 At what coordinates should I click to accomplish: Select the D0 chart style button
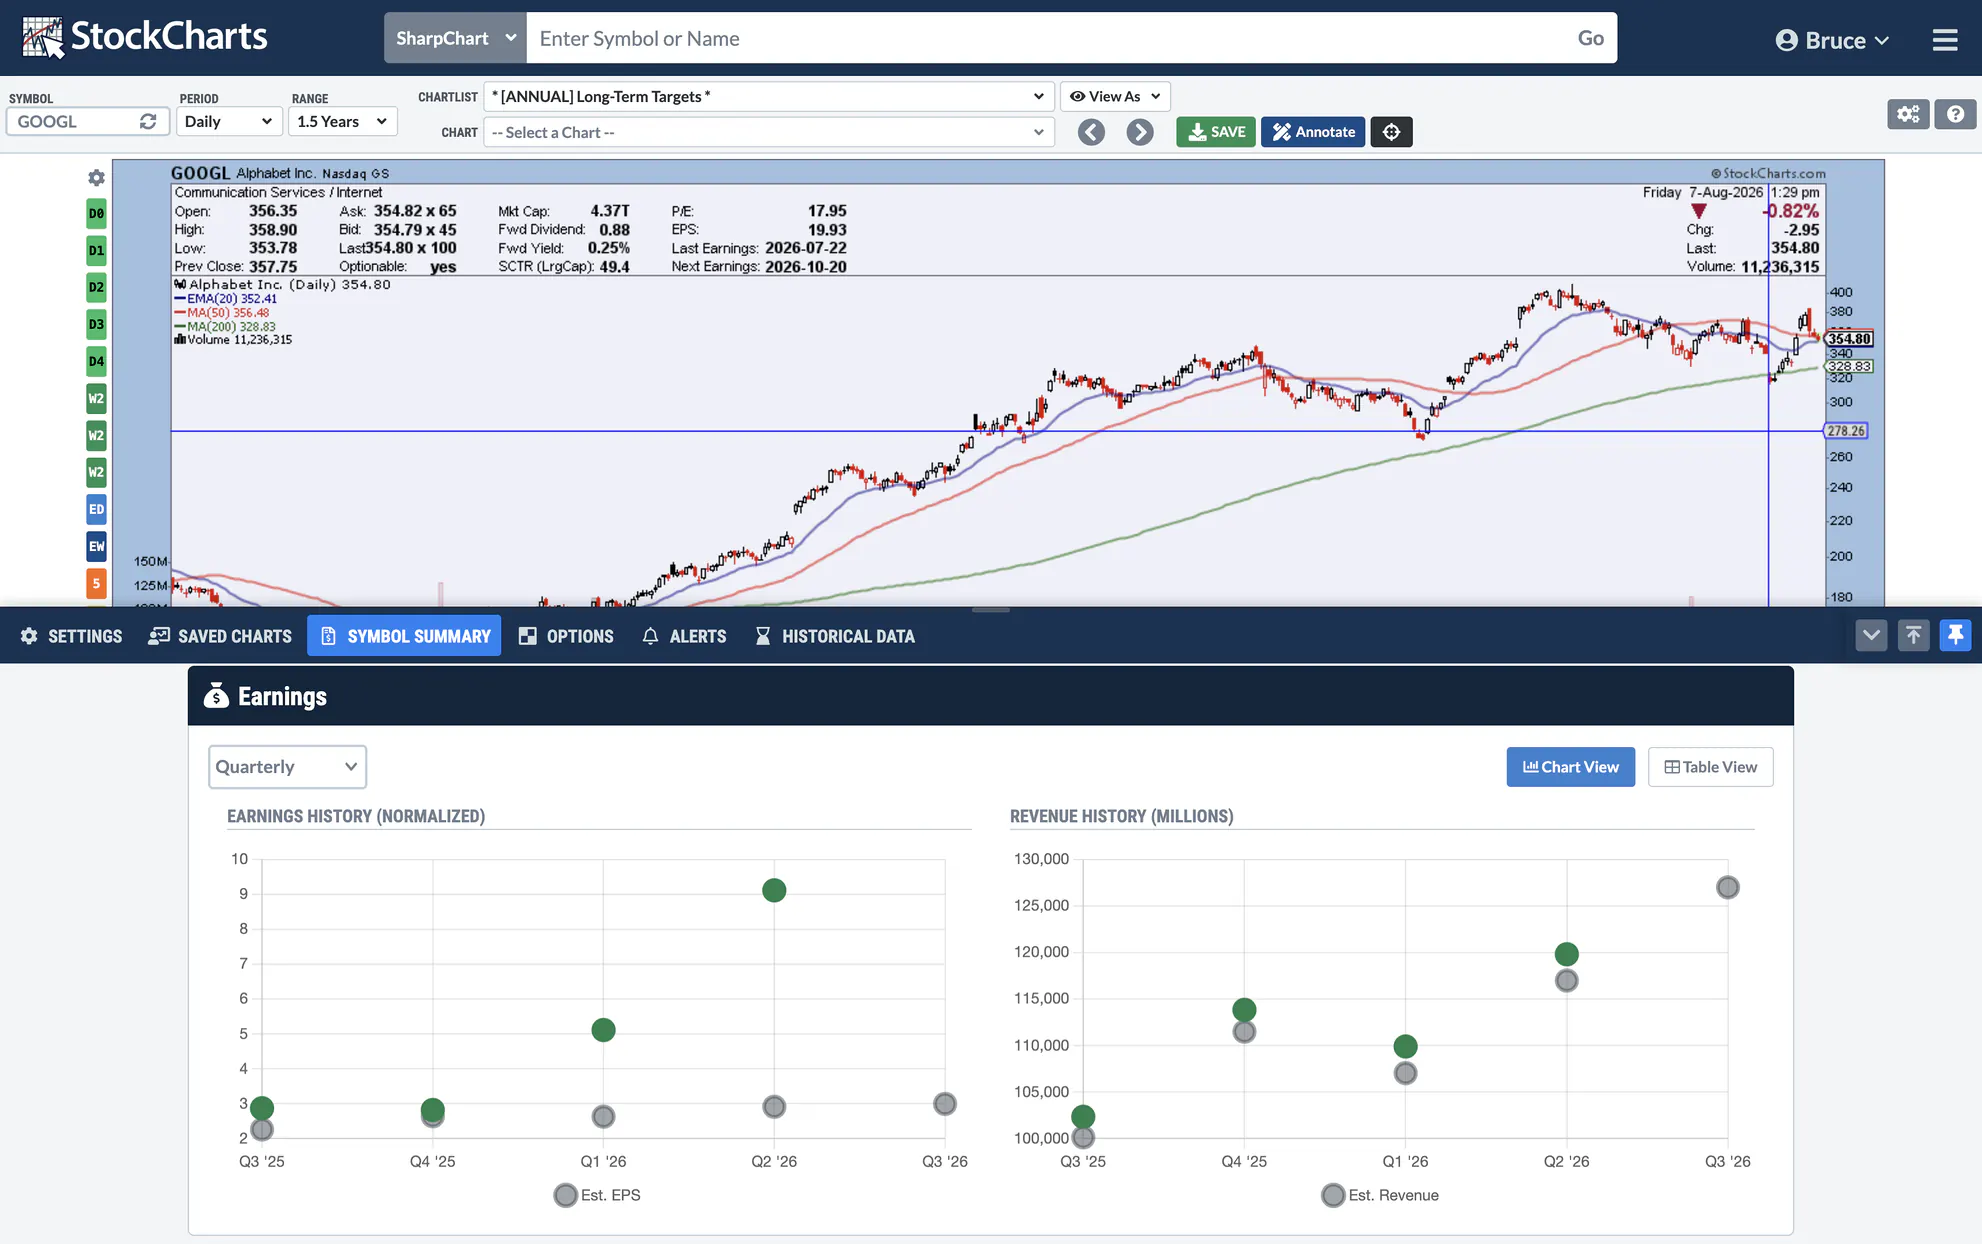tap(96, 213)
